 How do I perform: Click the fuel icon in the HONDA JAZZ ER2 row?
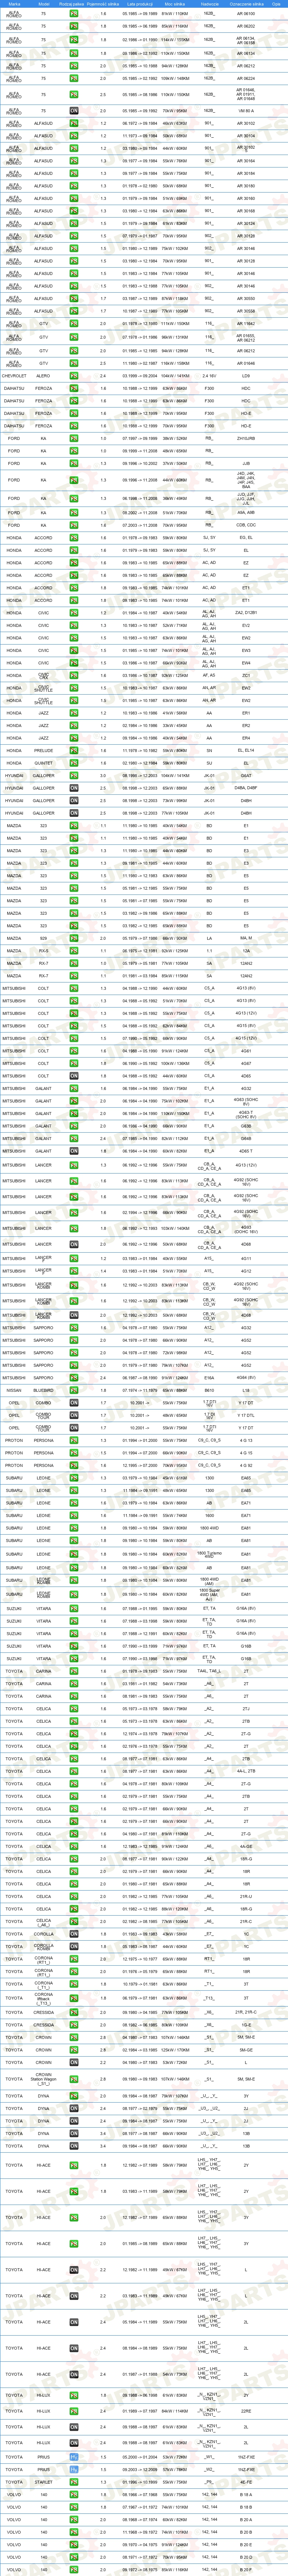click(74, 725)
